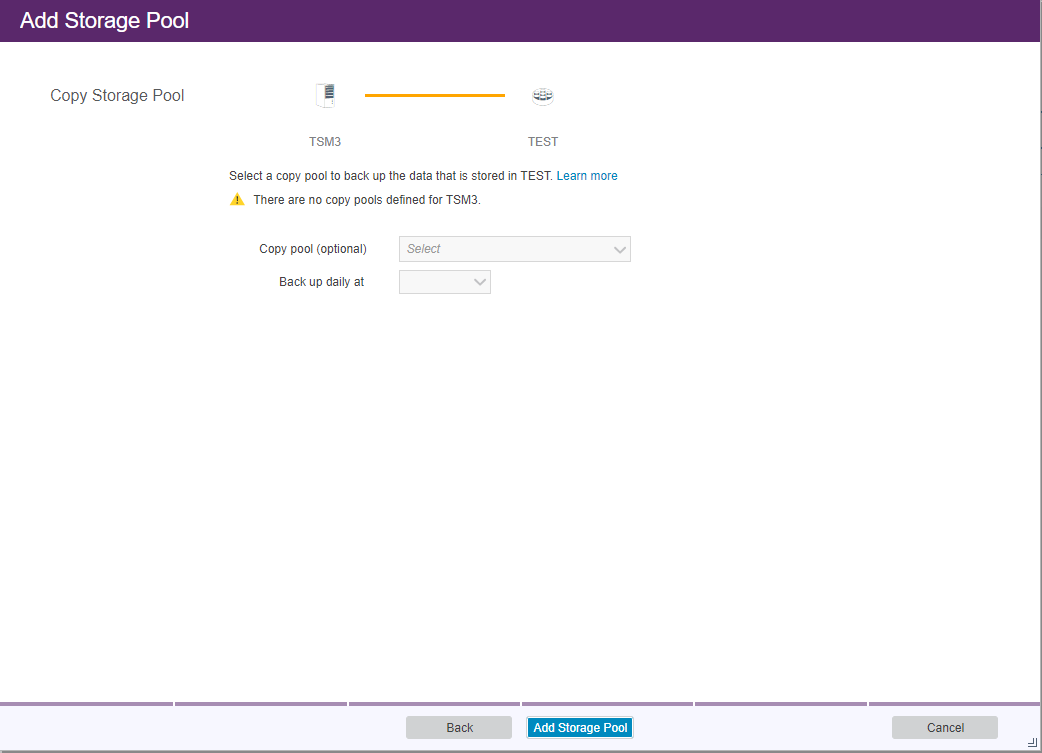This screenshot has width=1042, height=753.
Task: Click the Add Storage Pool title bar text
Action: (x=105, y=21)
